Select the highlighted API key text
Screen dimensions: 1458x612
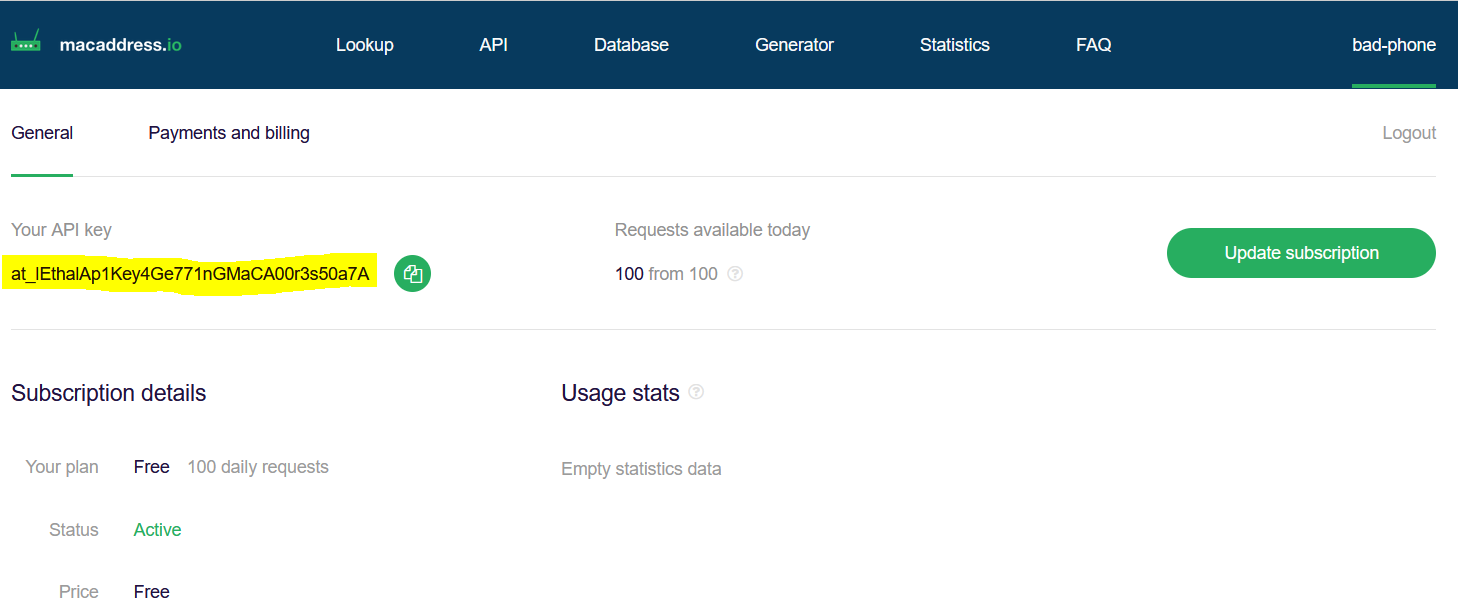pyautogui.click(x=190, y=274)
